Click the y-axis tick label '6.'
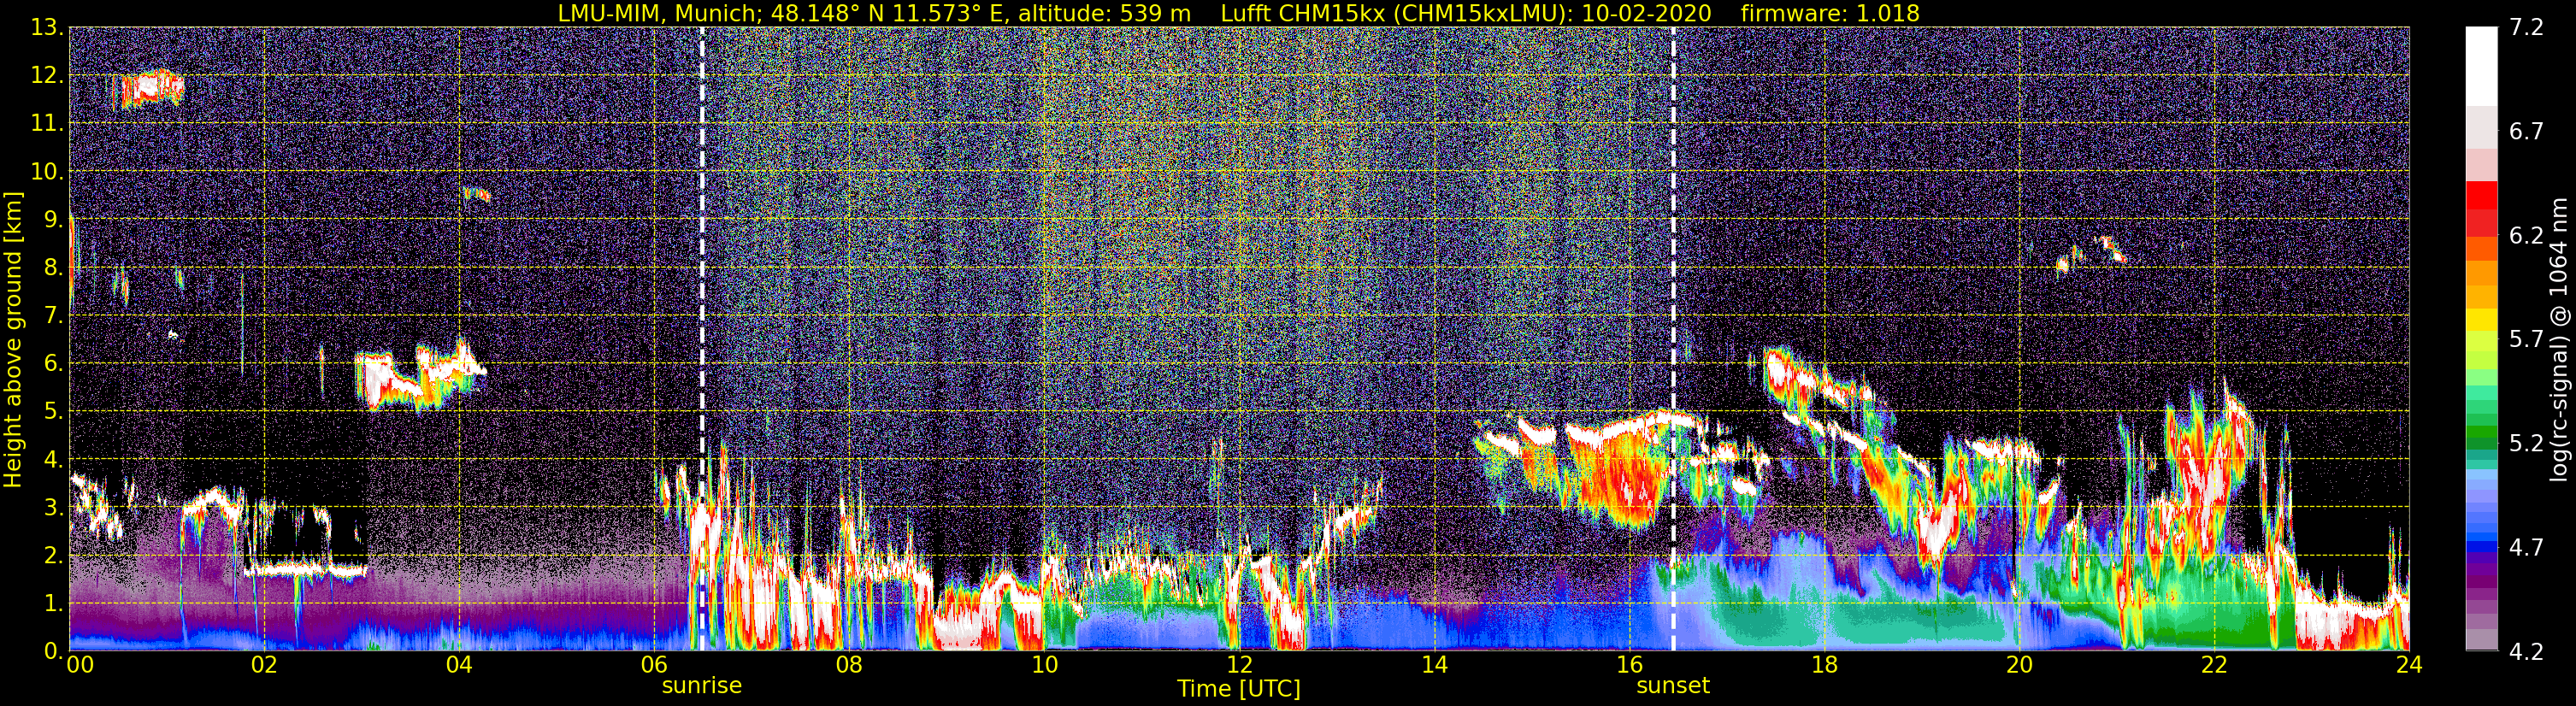 [x=53, y=364]
